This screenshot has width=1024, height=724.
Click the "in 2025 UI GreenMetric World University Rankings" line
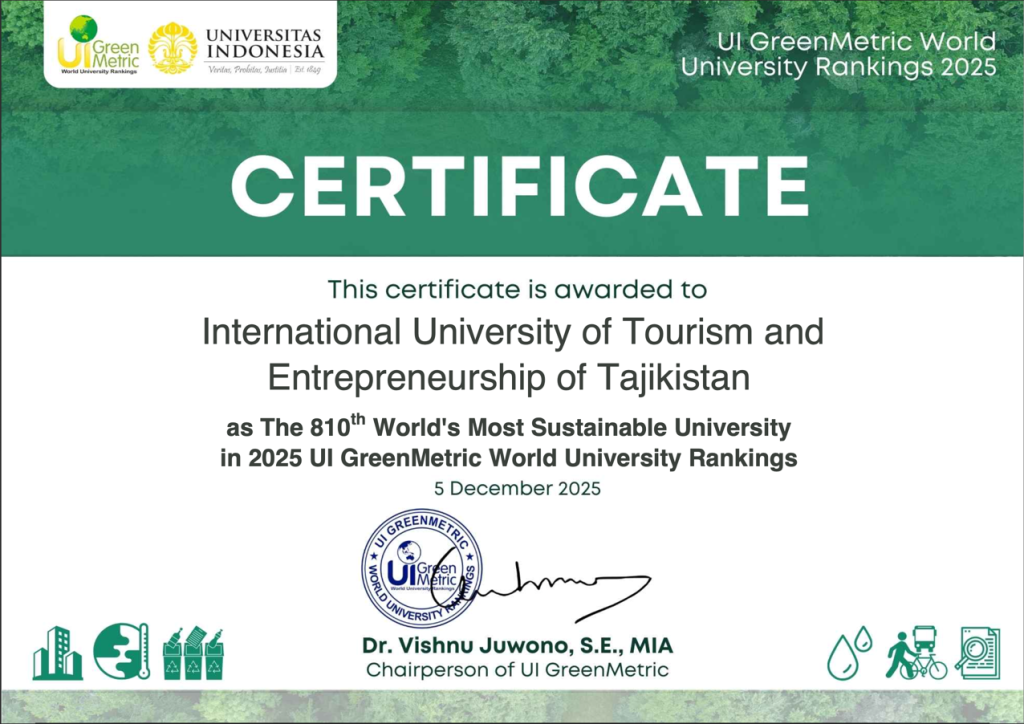tap(508, 459)
